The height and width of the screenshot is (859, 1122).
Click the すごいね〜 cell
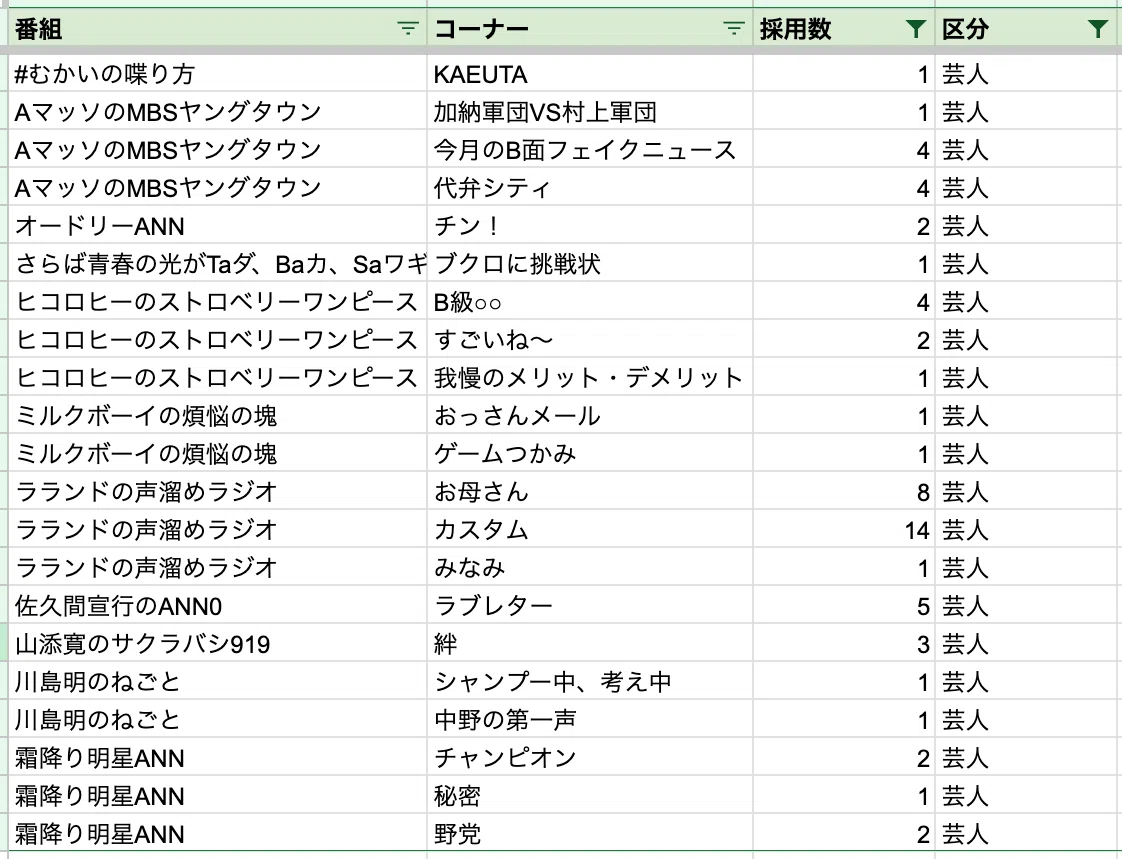tap(590, 339)
